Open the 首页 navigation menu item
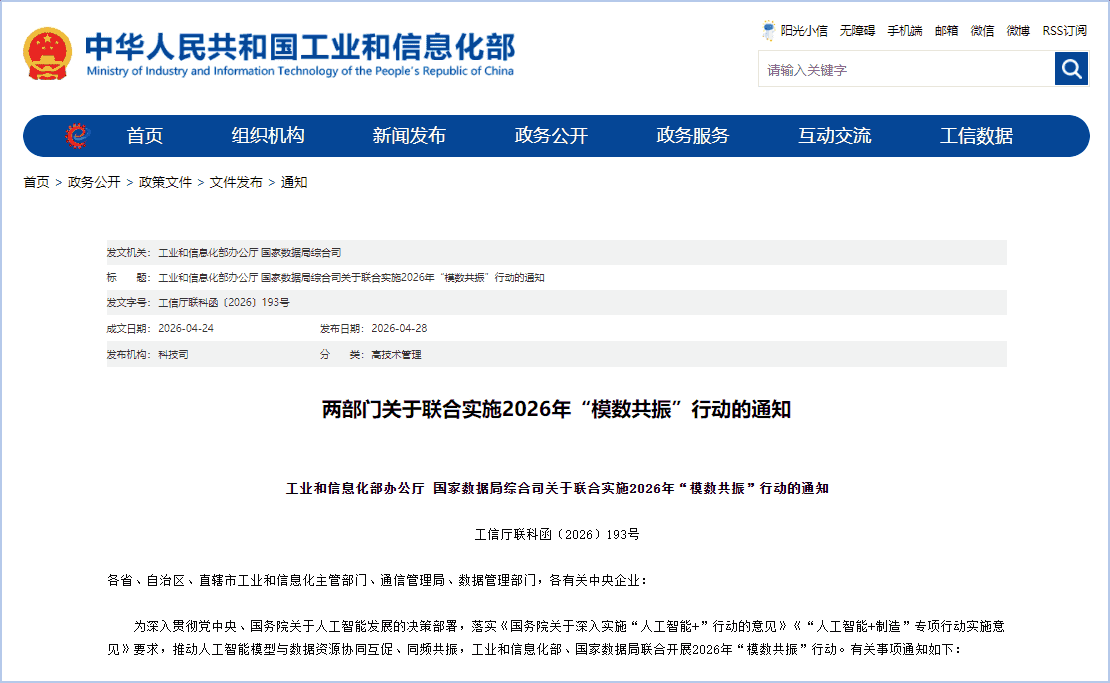Screen dimensions: 1110x683 pos(144,136)
